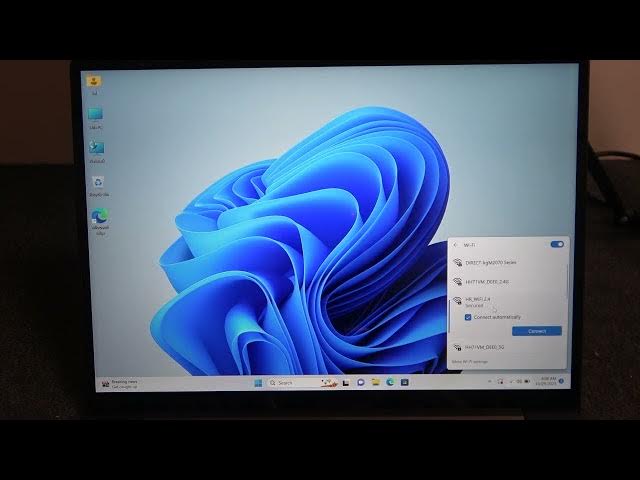This screenshot has width=640, height=480.
Task: Open Microsoft Edge in the taskbar
Action: coord(390,382)
